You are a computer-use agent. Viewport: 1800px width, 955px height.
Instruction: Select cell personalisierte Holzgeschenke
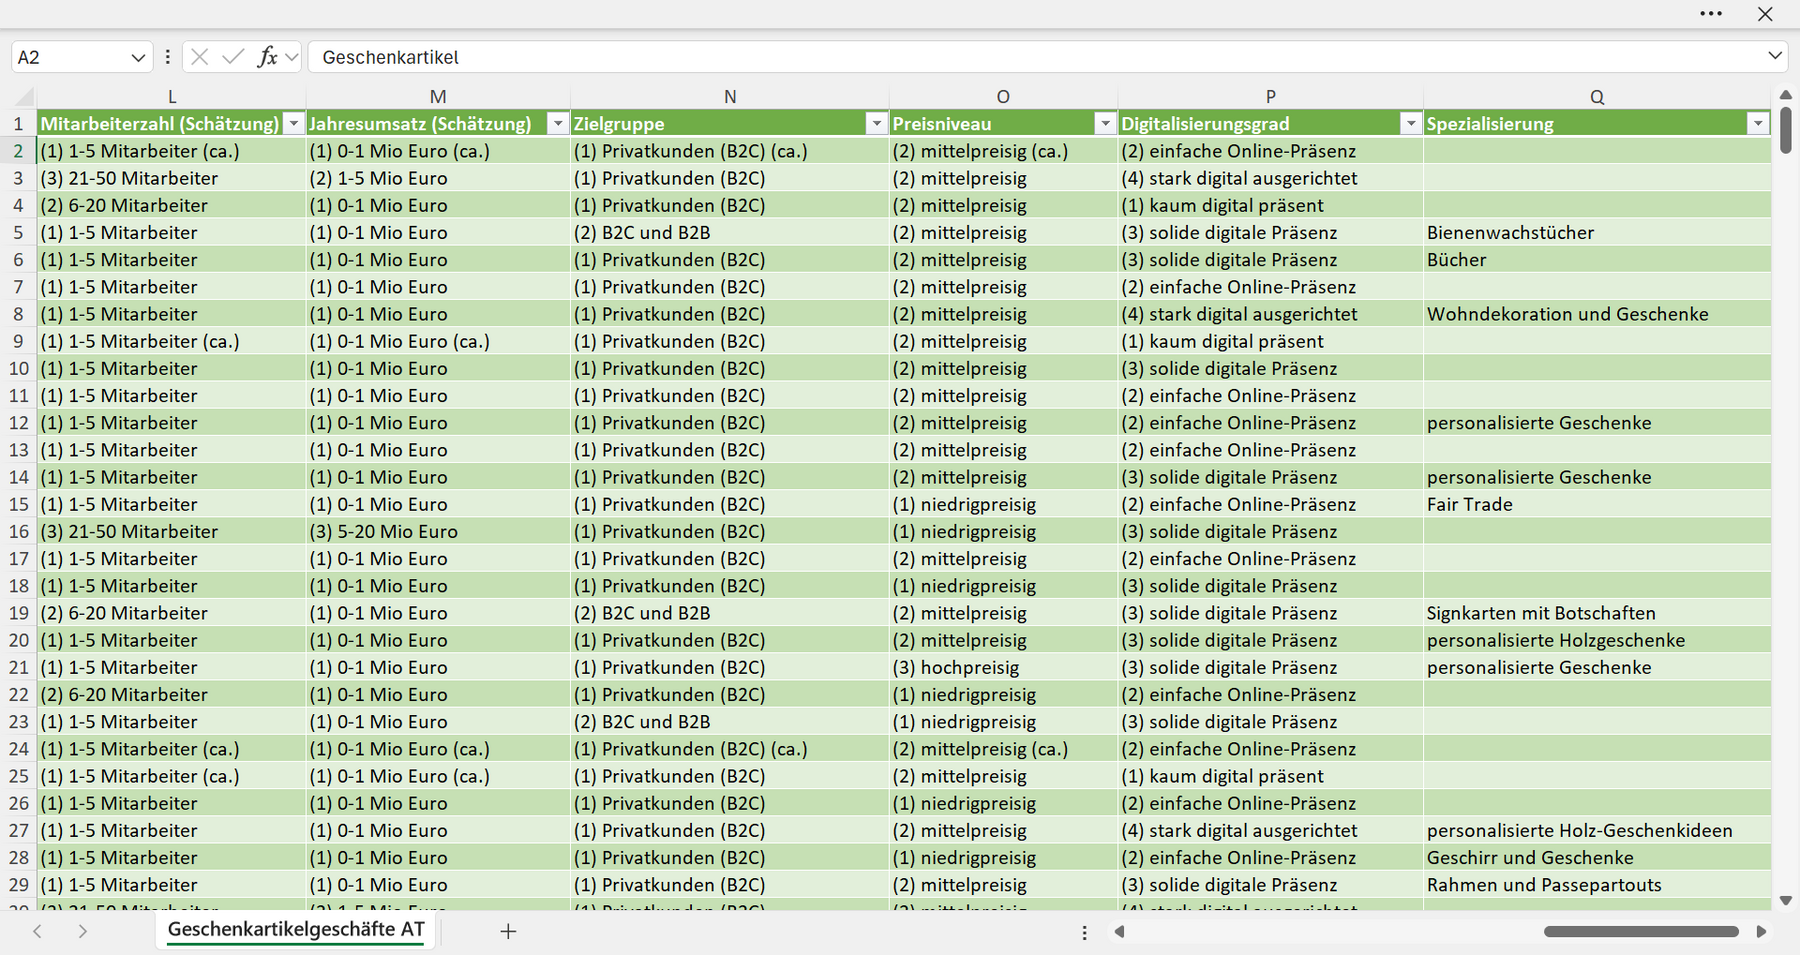(x=1597, y=641)
